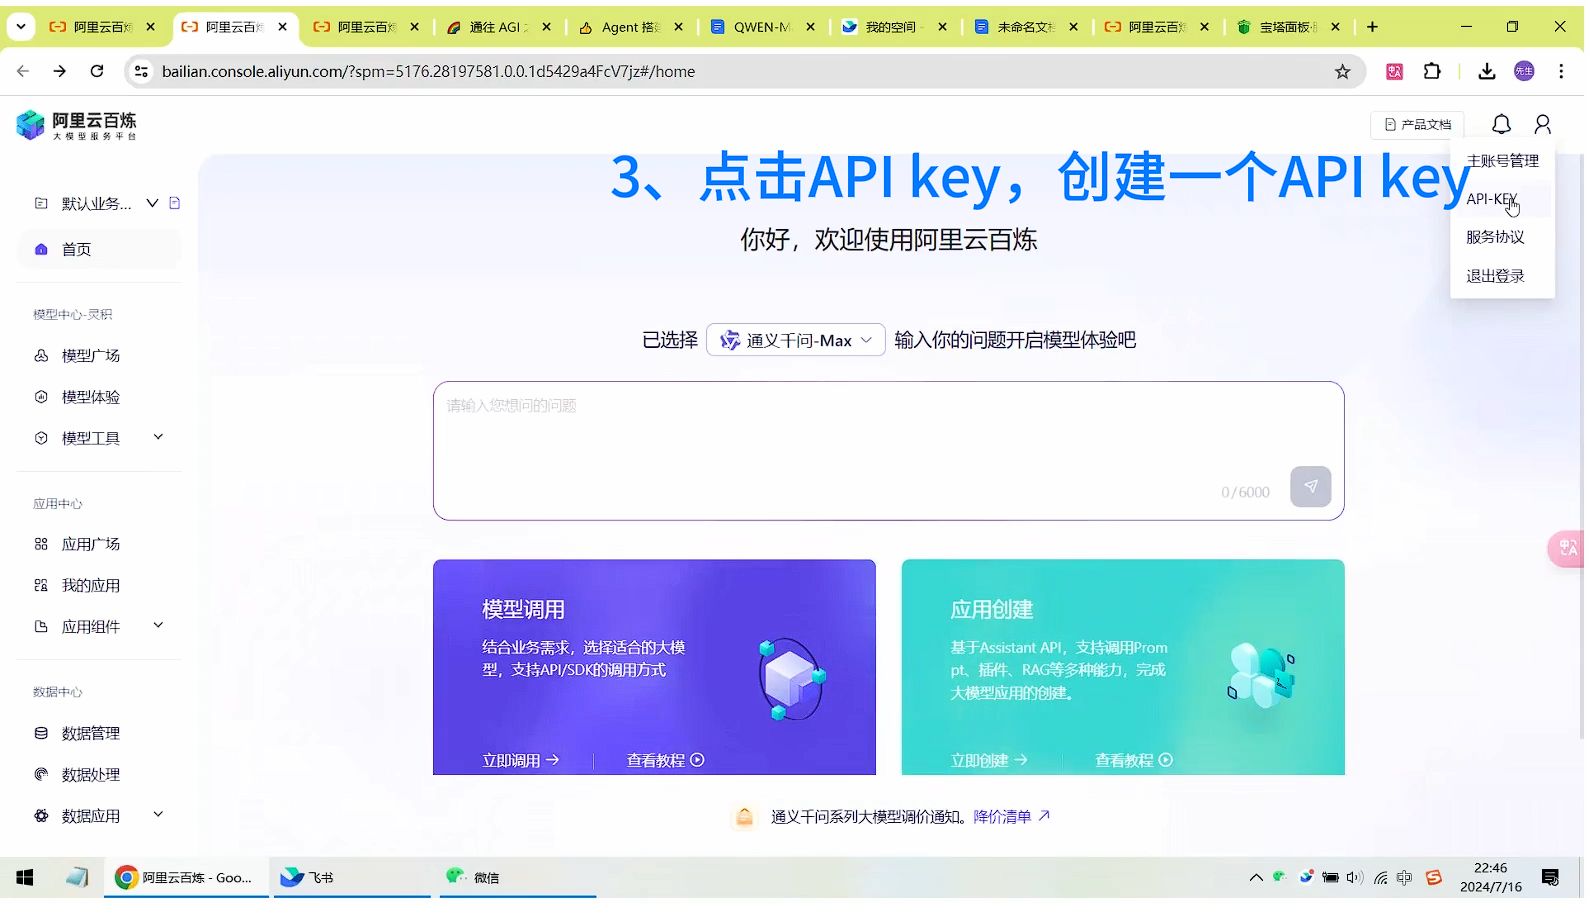Open the 通义千问-Max model dropdown
The image size is (1589, 905).
[x=798, y=341]
